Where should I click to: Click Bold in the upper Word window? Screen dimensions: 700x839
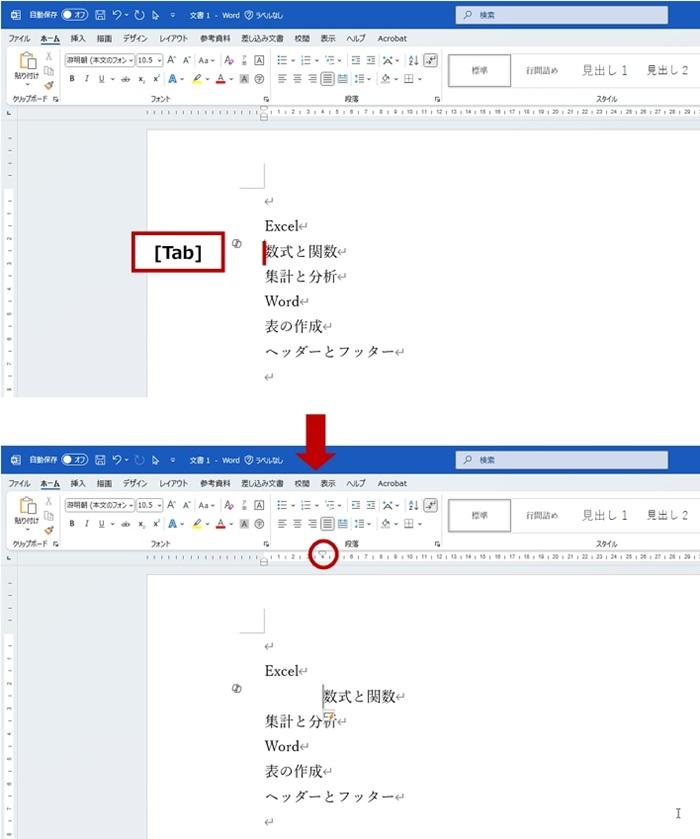pos(72,78)
